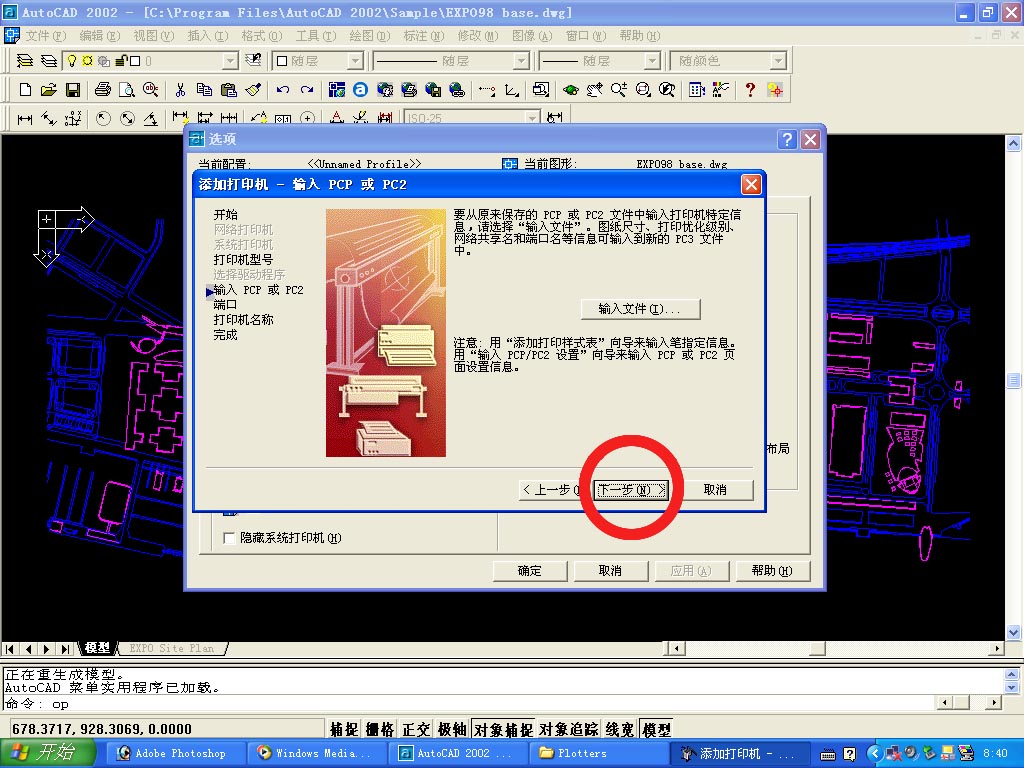Click the Paste clipboard icon
The width and height of the screenshot is (1024, 768).
(229, 90)
